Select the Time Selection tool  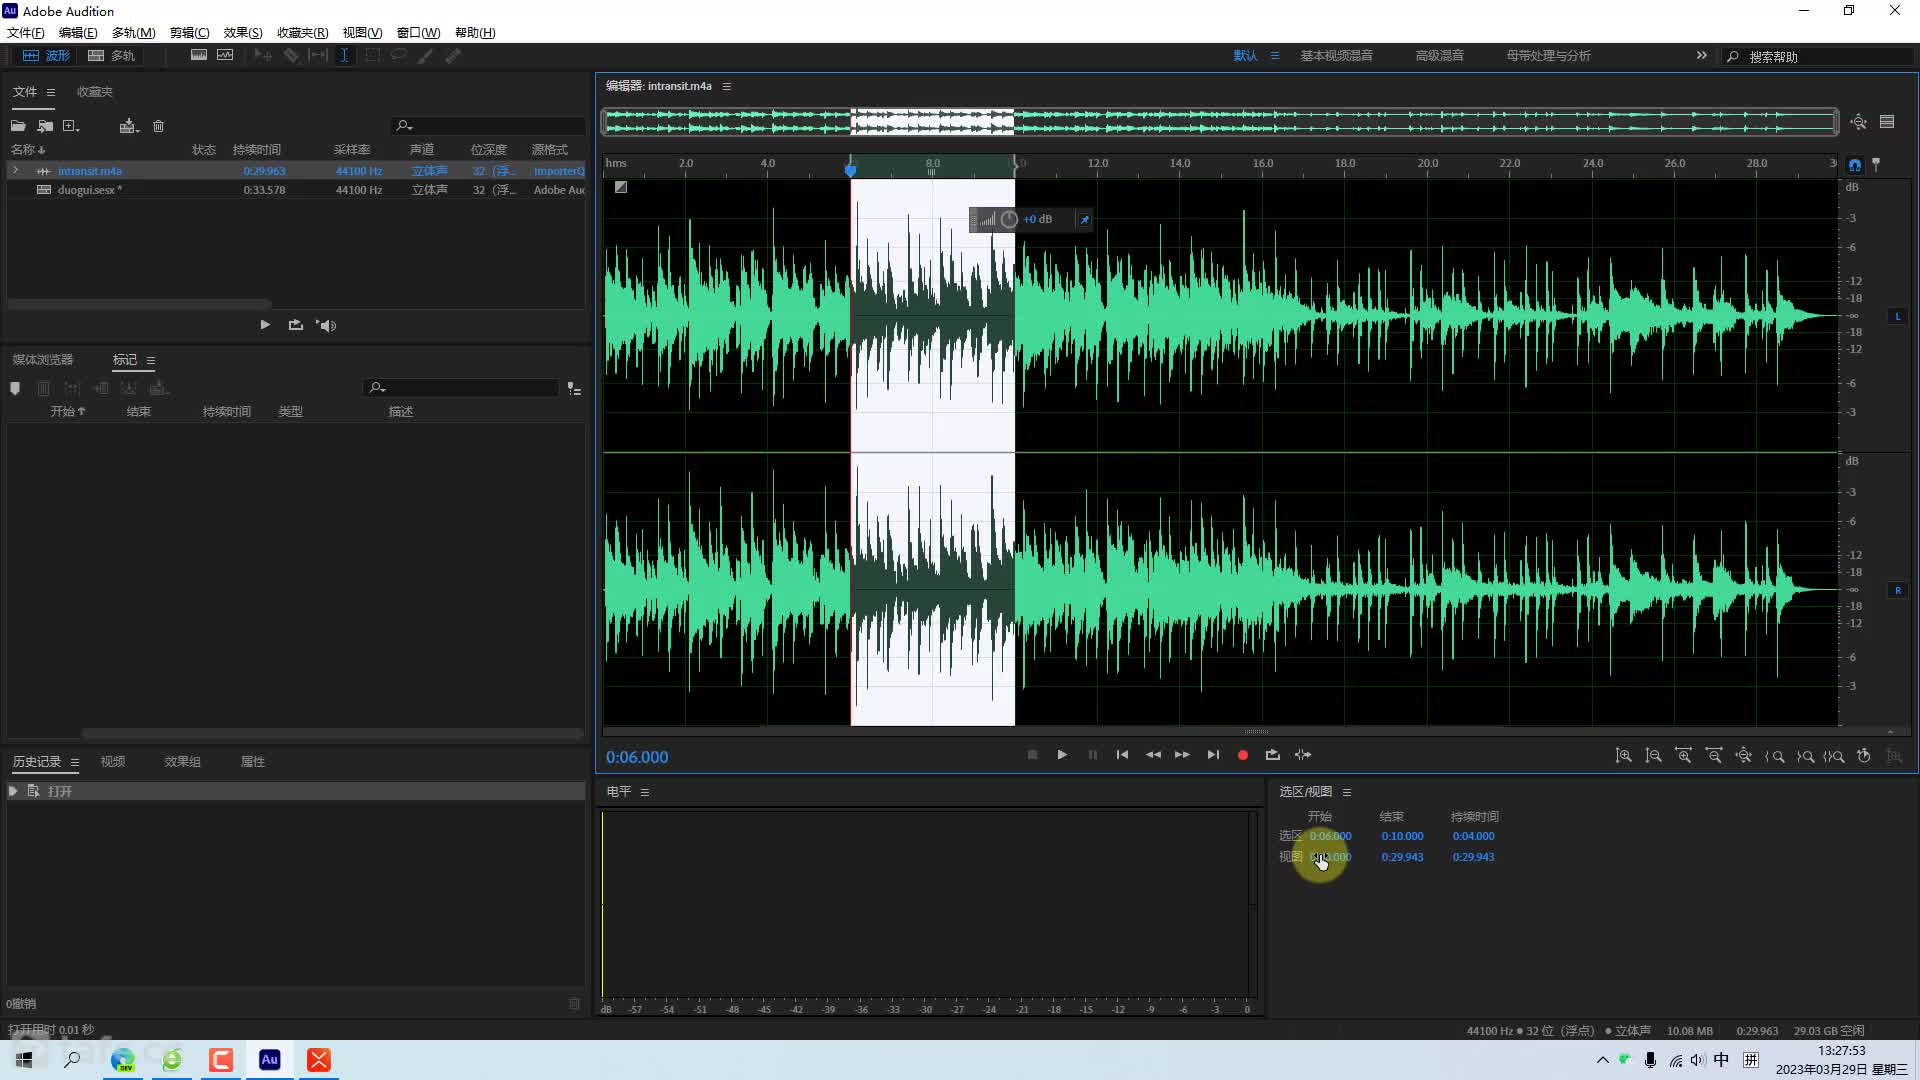click(x=344, y=56)
